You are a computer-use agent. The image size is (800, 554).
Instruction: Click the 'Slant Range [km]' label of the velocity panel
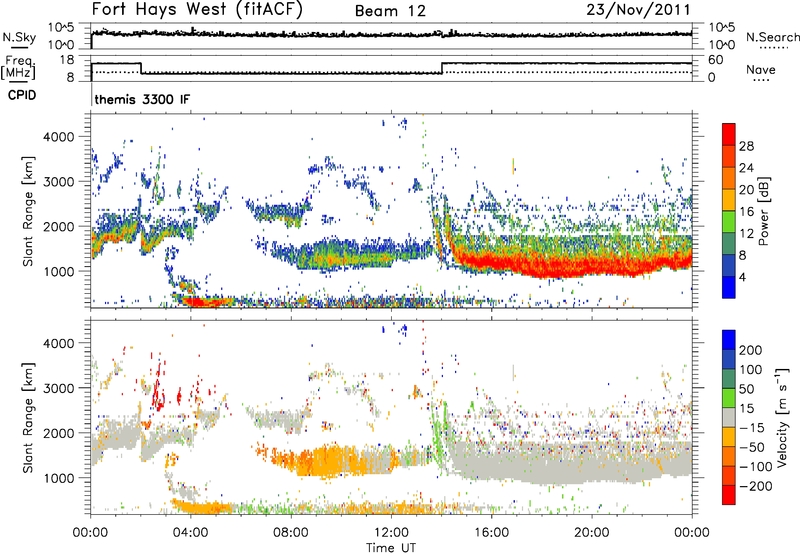[28, 418]
